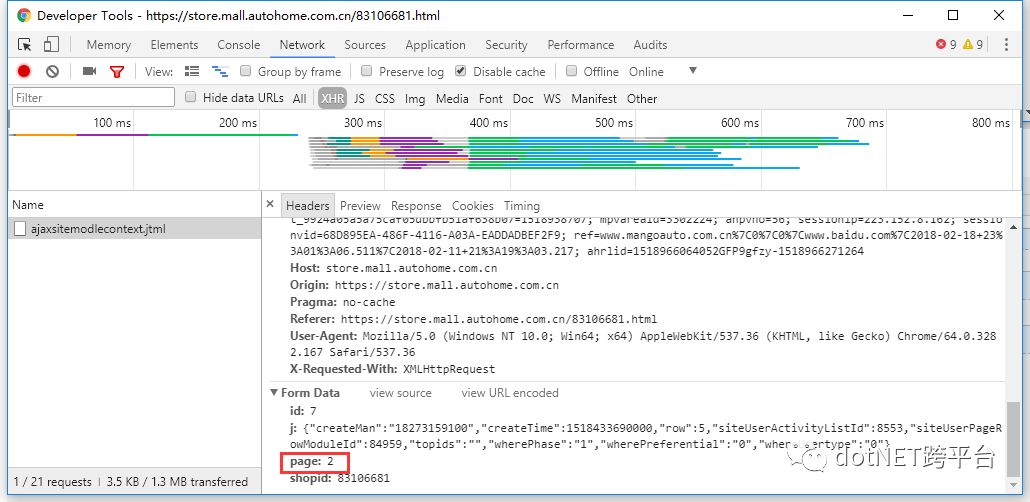Stop recording network log with red button
The image size is (1030, 502).
click(x=24, y=72)
